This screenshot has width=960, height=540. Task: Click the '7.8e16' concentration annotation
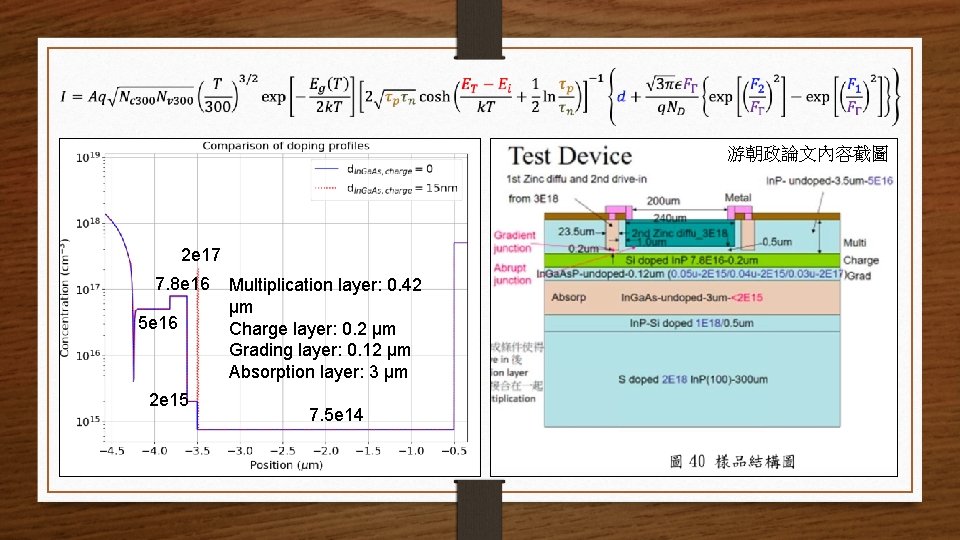point(182,284)
